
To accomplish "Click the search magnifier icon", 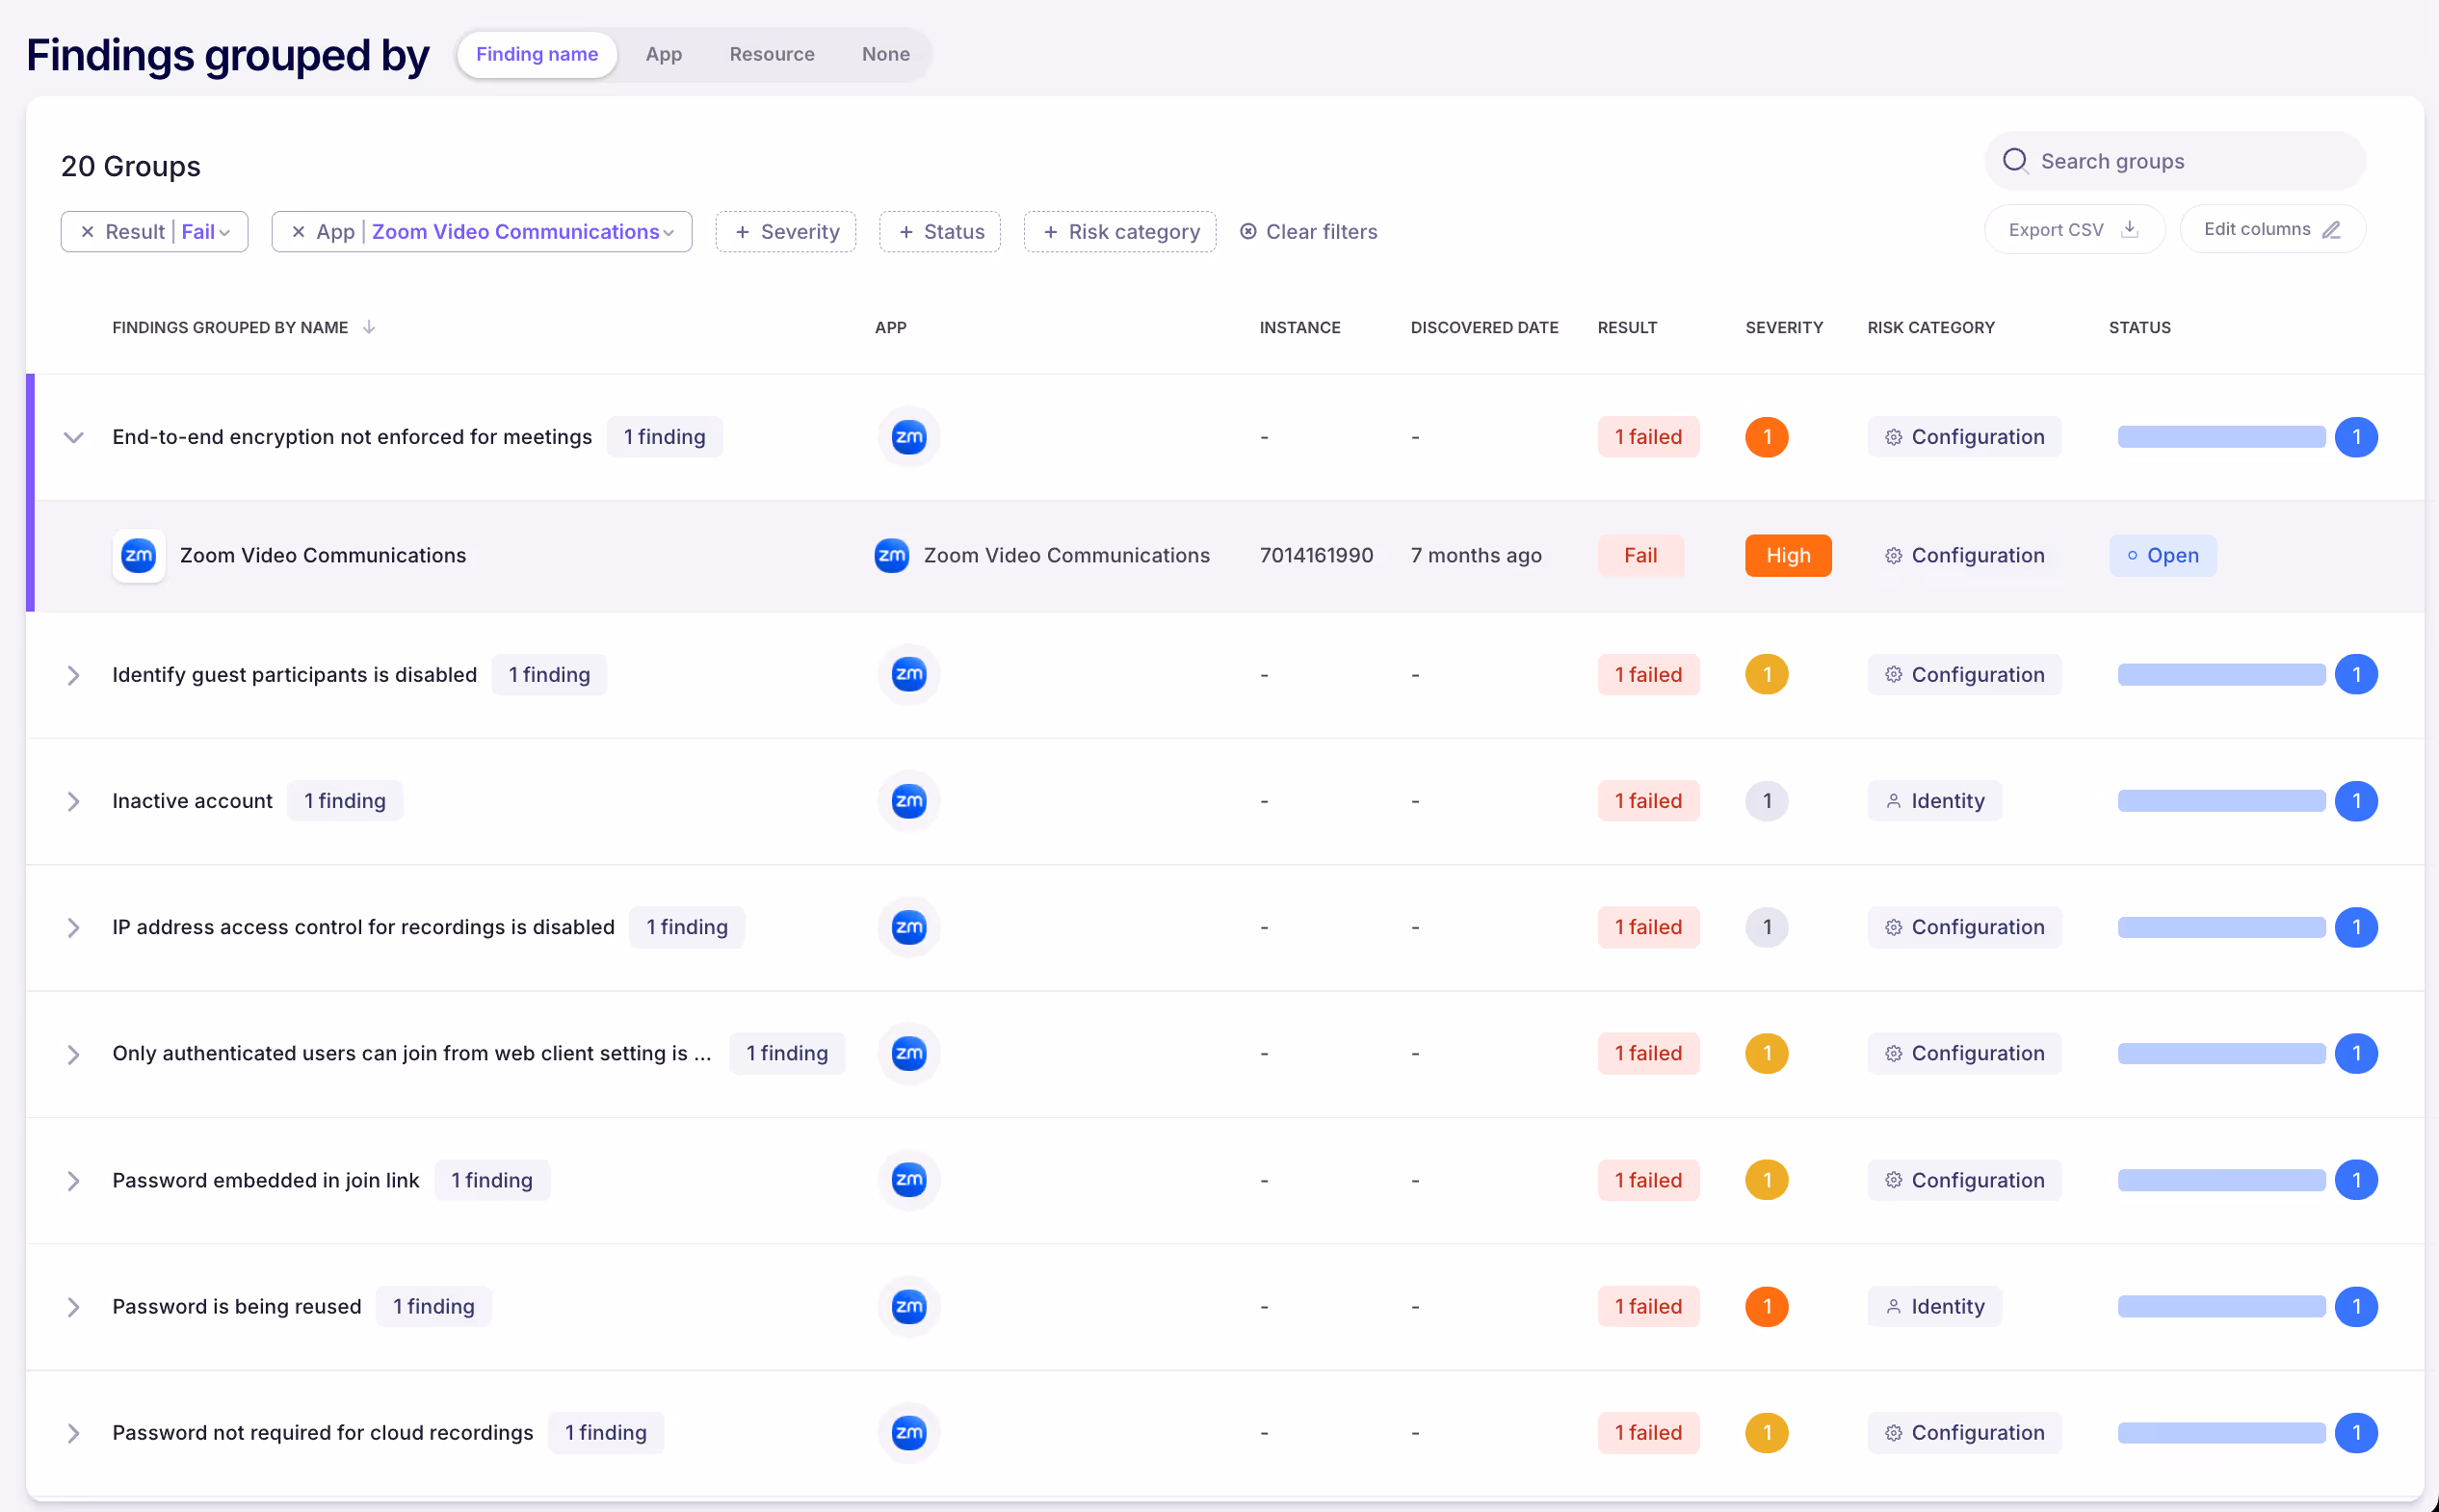I will 2015,161.
